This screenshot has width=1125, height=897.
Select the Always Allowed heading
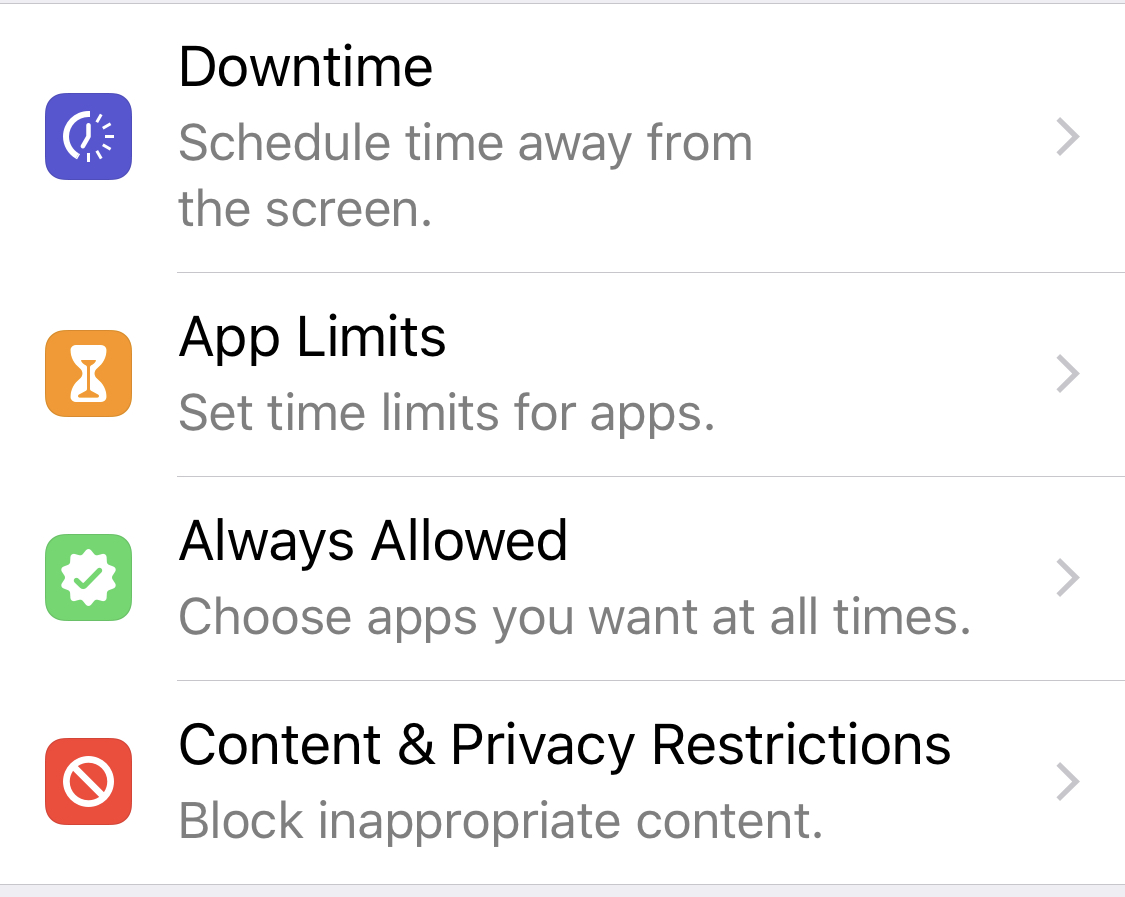373,541
